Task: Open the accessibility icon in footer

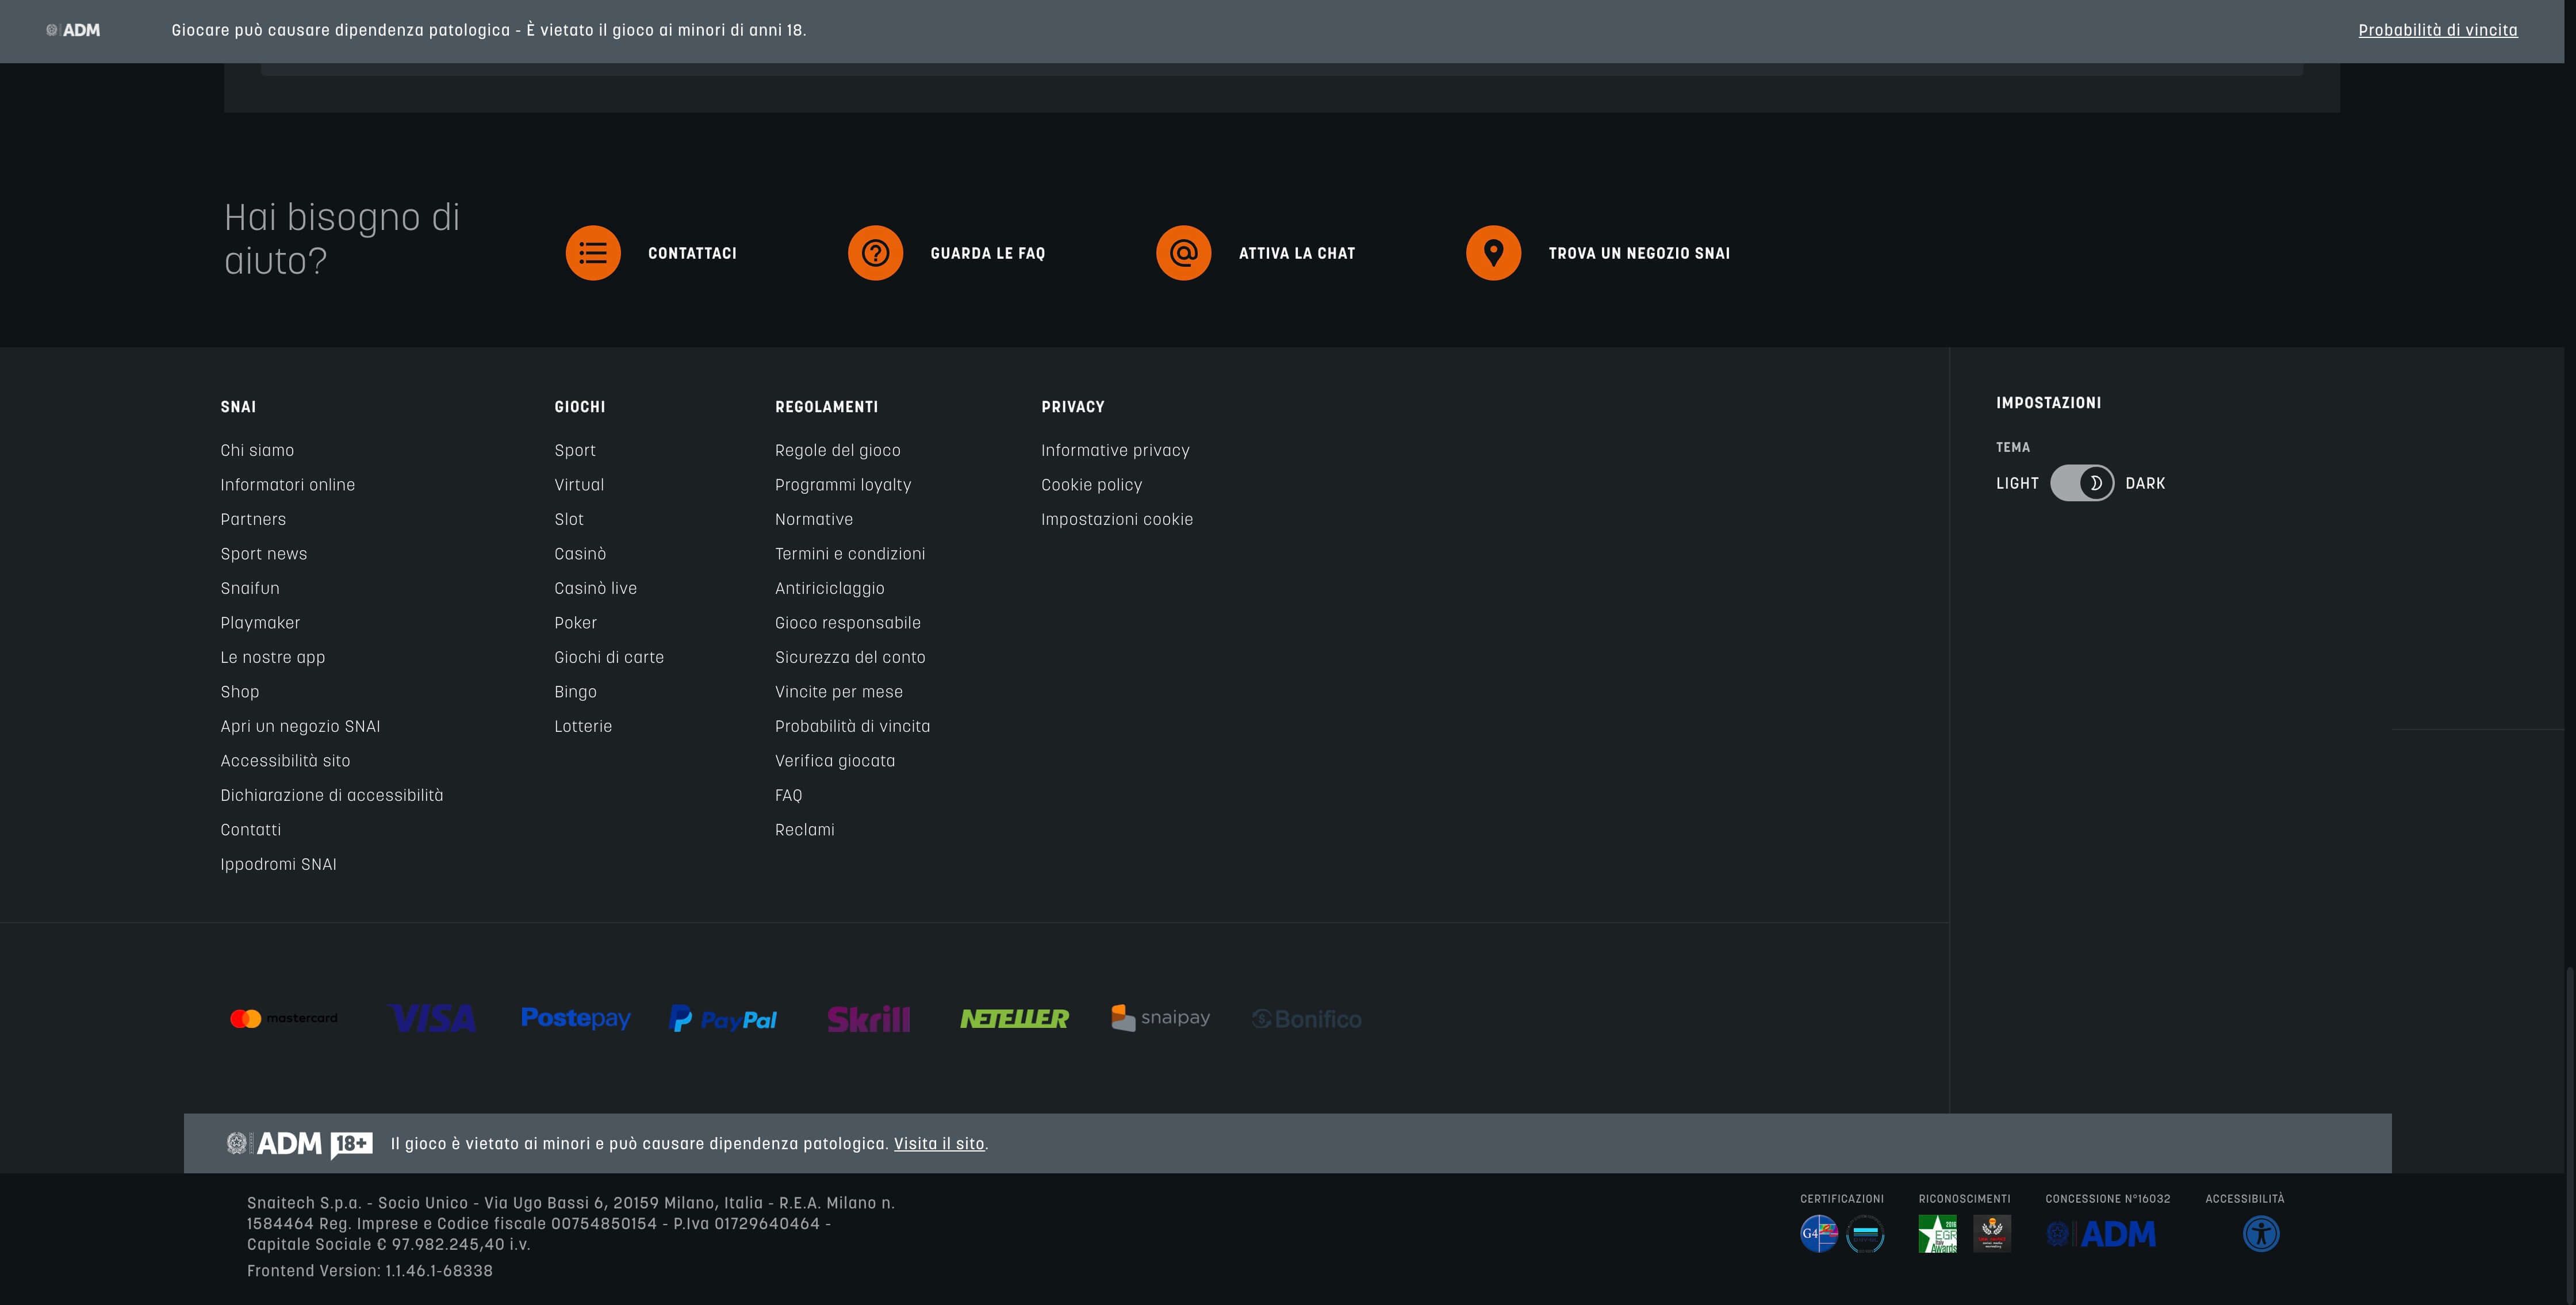Action: tap(2260, 1233)
